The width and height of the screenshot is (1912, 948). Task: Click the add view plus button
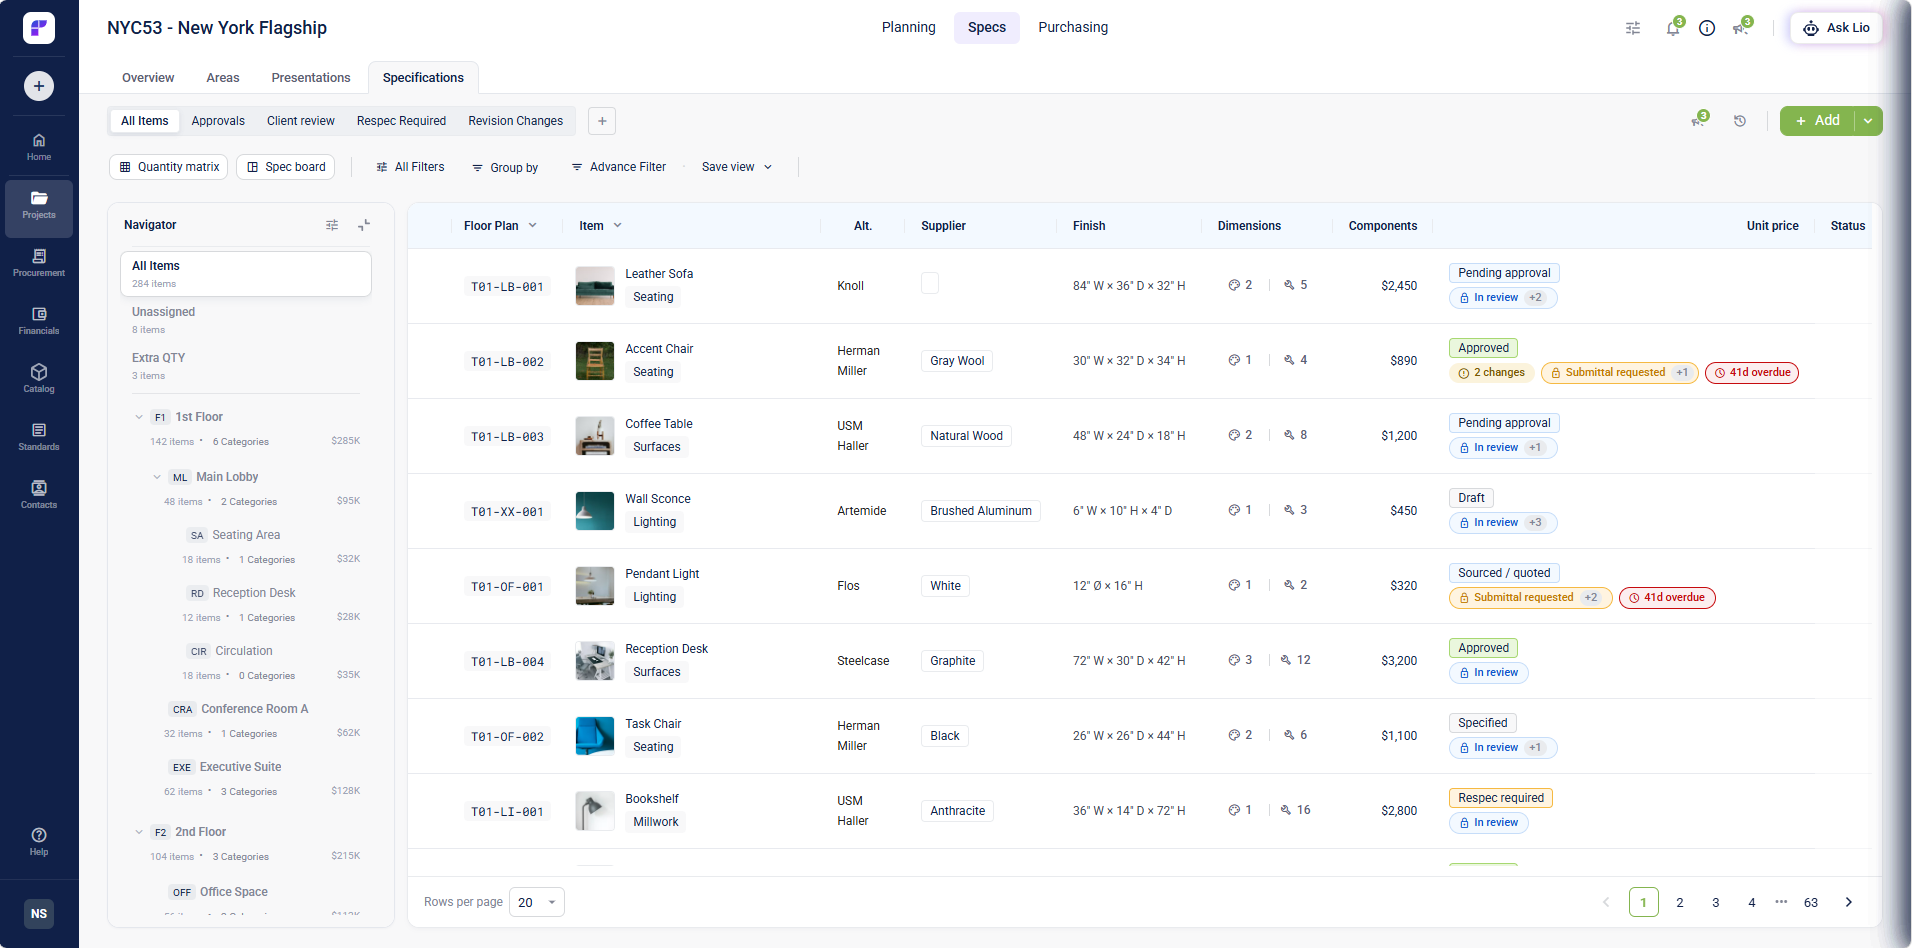[x=602, y=121]
